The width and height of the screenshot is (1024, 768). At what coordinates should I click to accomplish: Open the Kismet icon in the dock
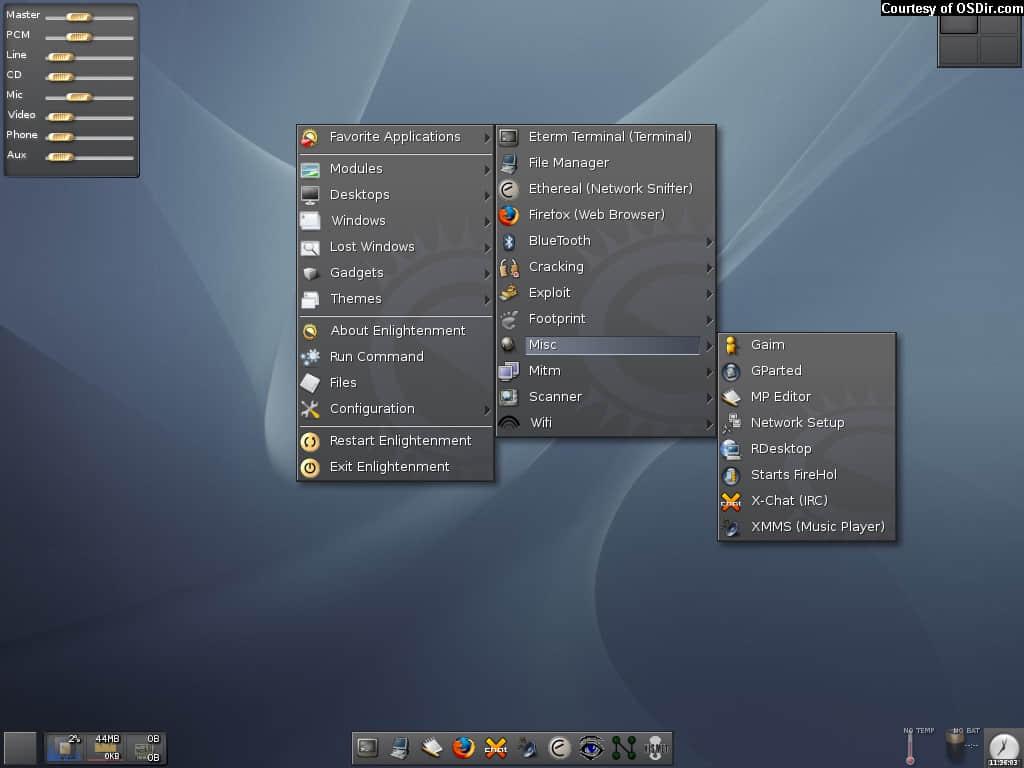pyautogui.click(x=655, y=747)
